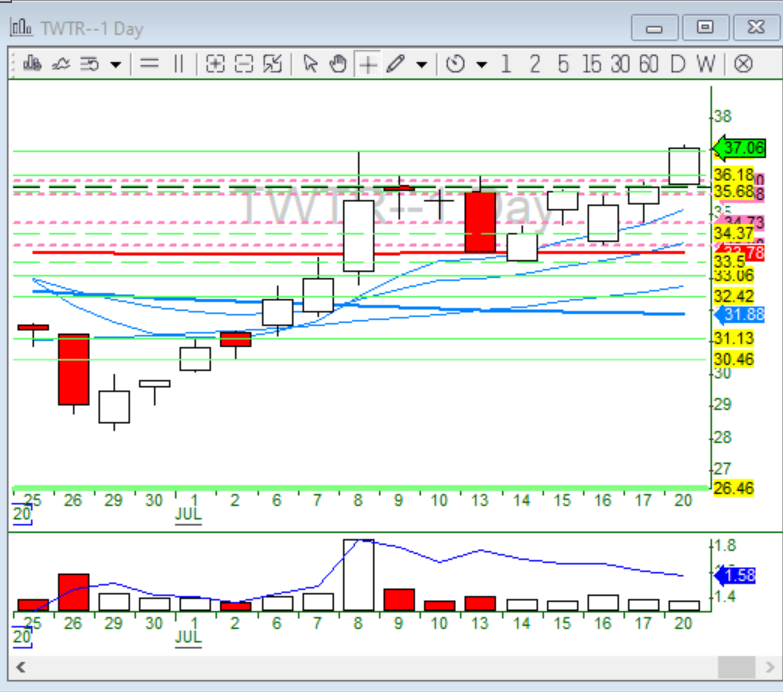Click the indicators wave line icon

(x=60, y=64)
